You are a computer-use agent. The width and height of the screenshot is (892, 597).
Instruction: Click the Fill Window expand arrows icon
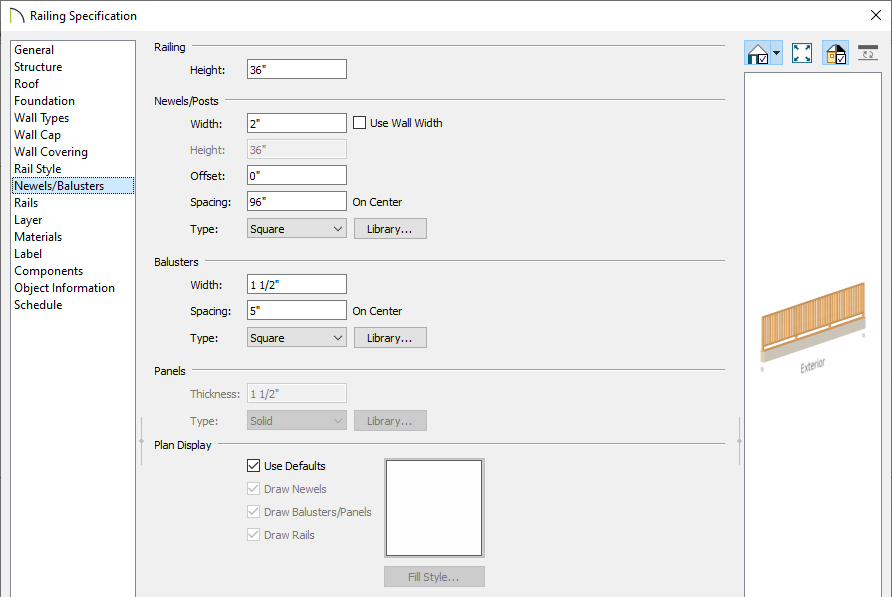[802, 53]
